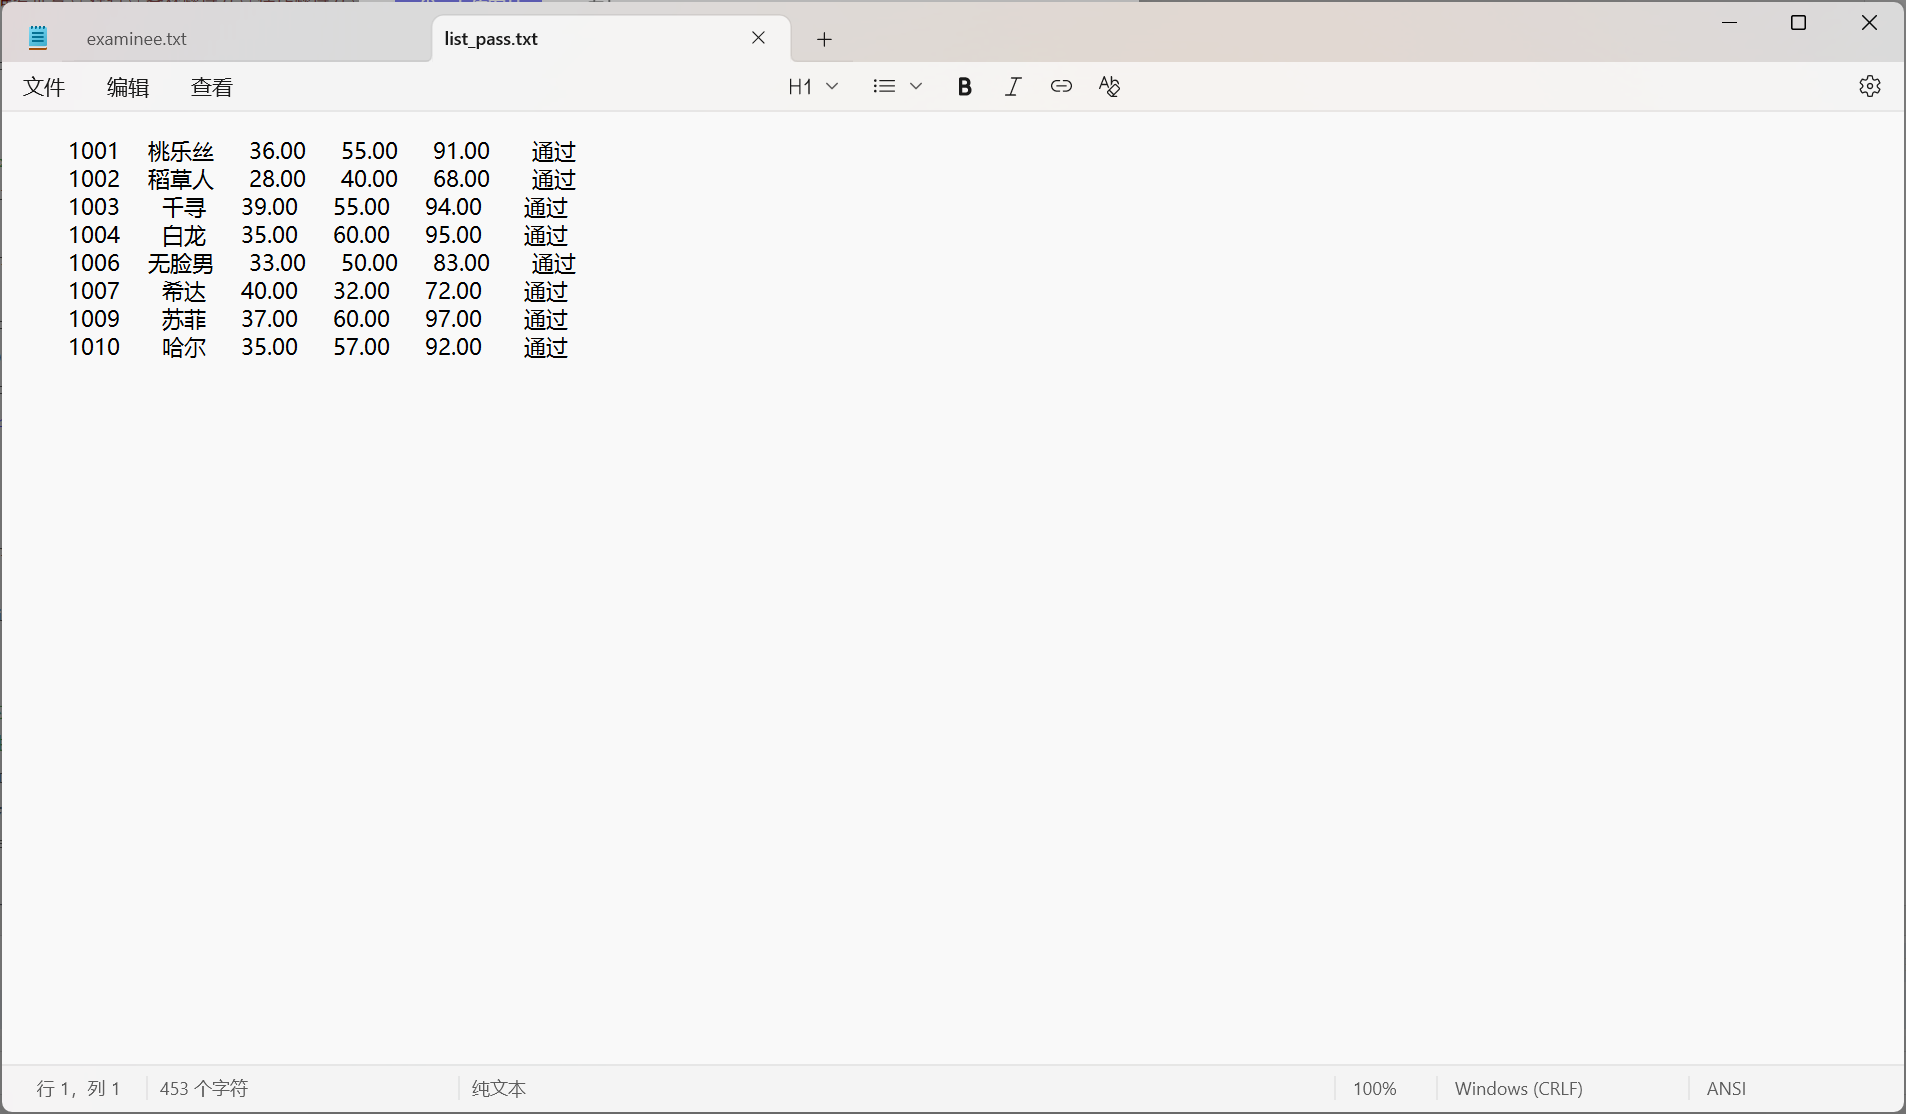The height and width of the screenshot is (1114, 1906).
Task: Switch to the examinee.txt tab
Action: (x=137, y=39)
